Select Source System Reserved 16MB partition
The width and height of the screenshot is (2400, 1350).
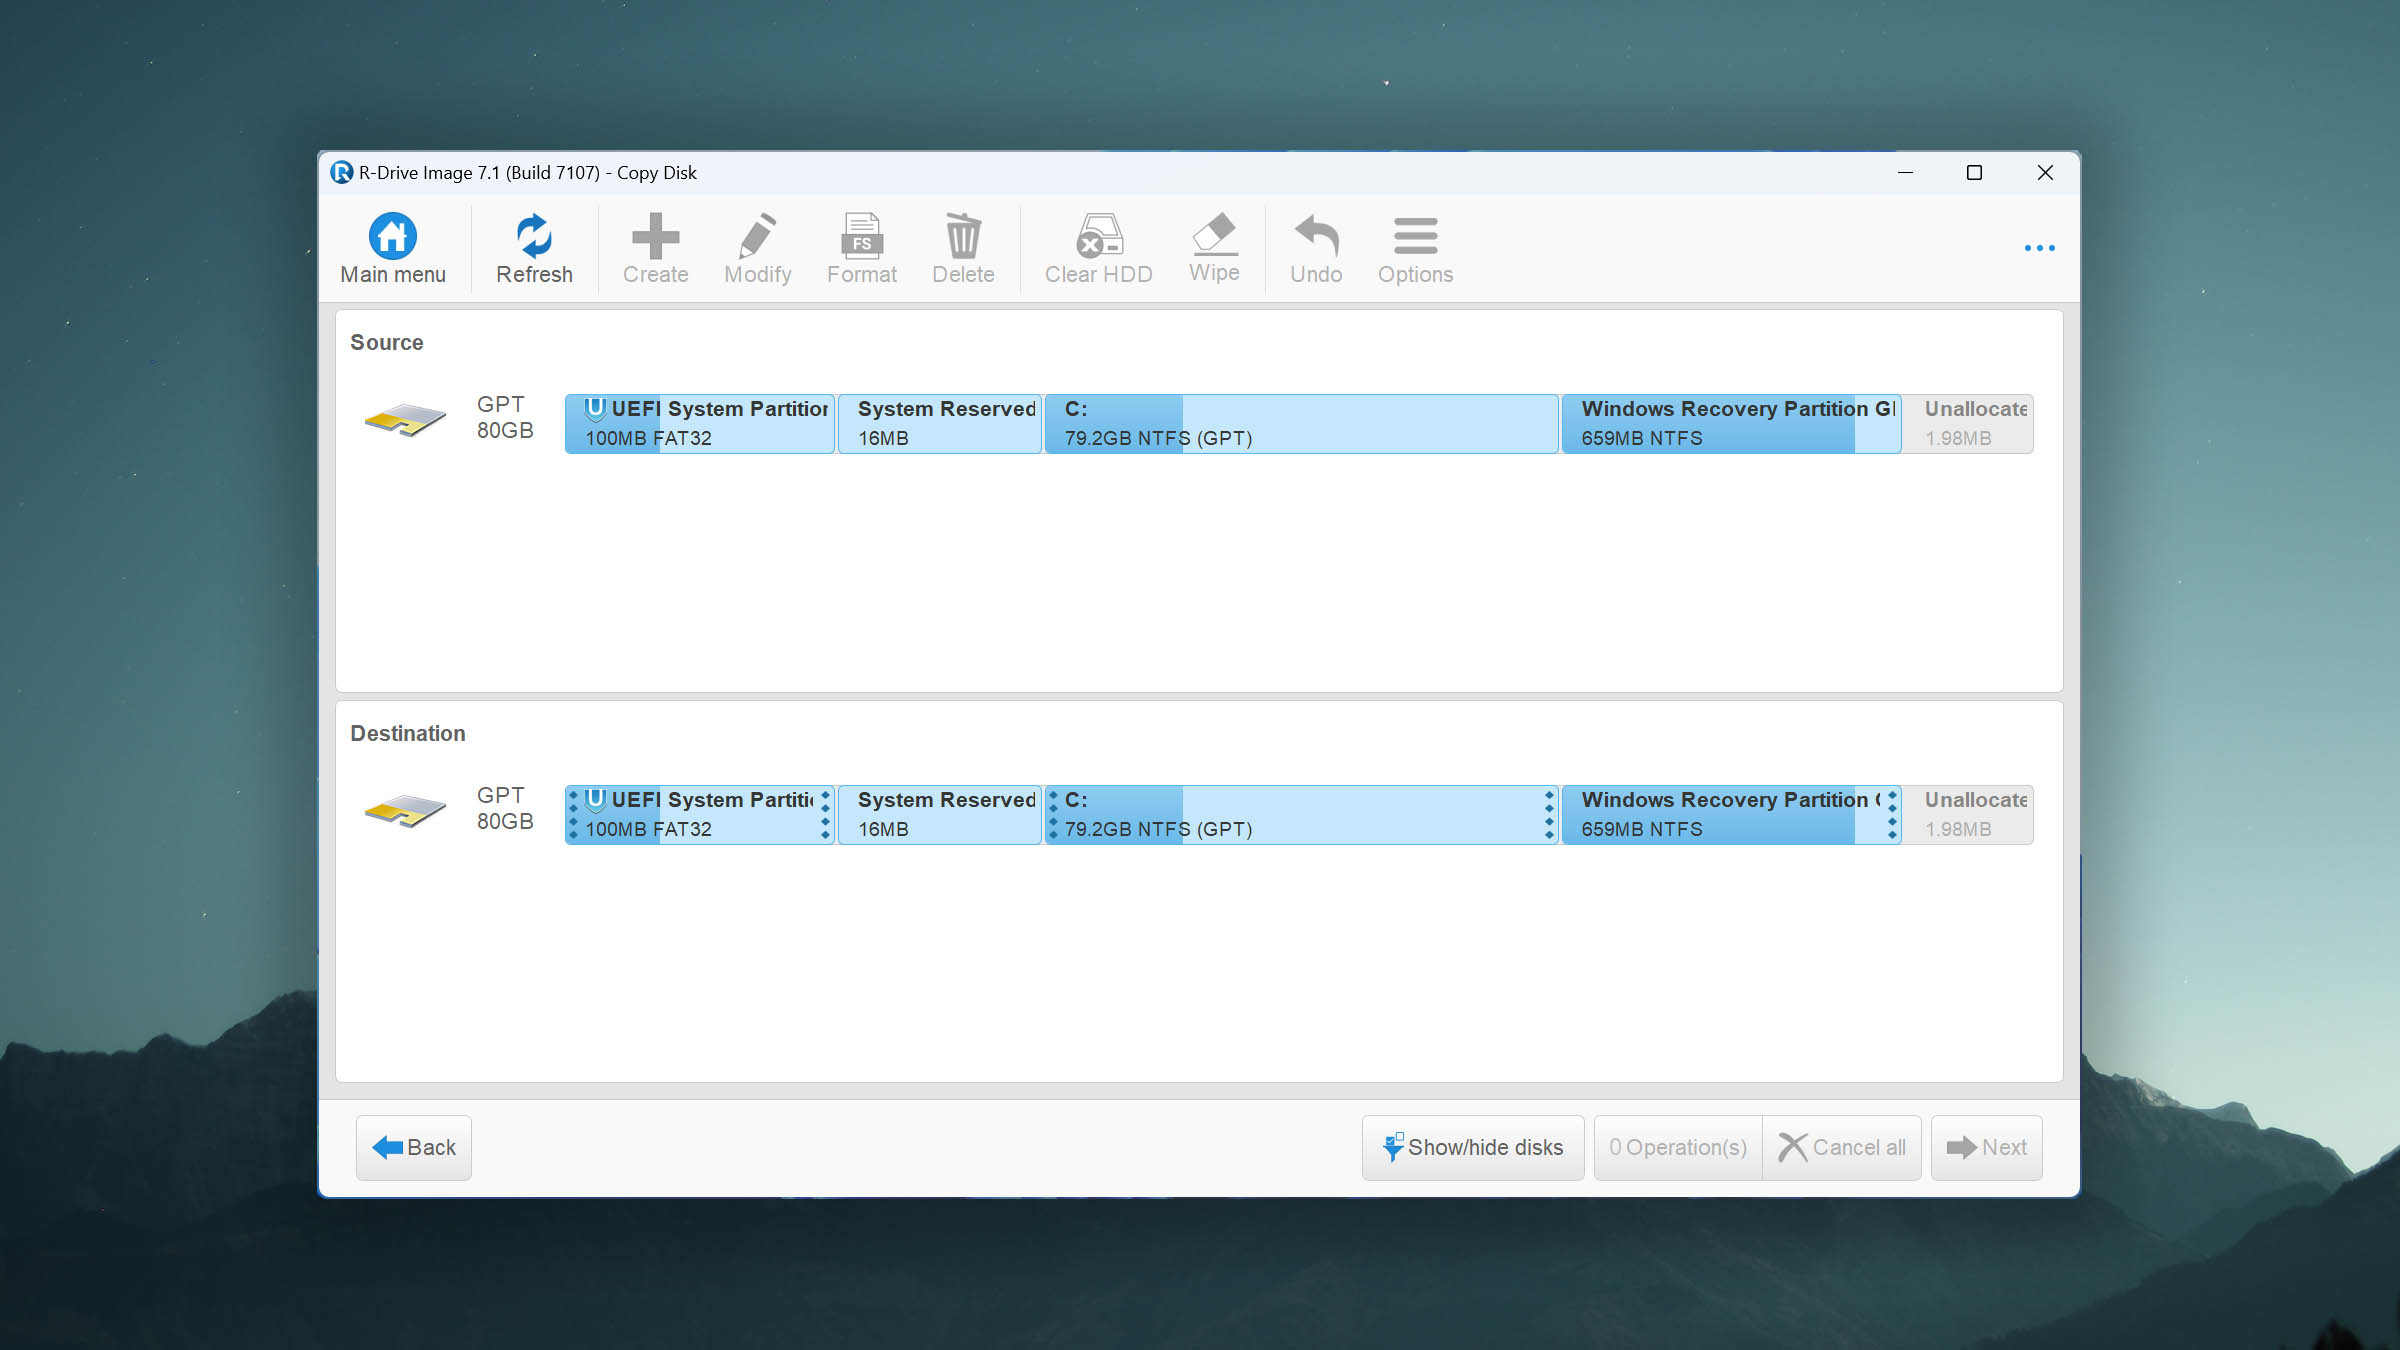[940, 424]
